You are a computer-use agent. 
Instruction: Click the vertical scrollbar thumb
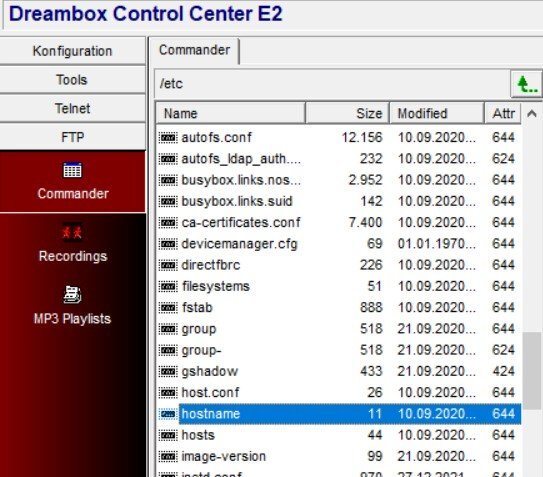532,371
